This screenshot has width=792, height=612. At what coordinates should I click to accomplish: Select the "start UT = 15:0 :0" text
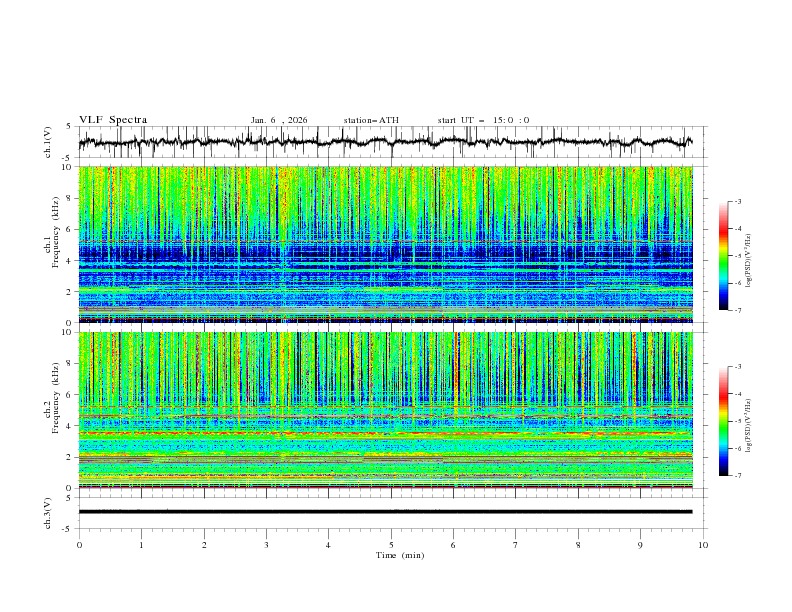coord(483,120)
